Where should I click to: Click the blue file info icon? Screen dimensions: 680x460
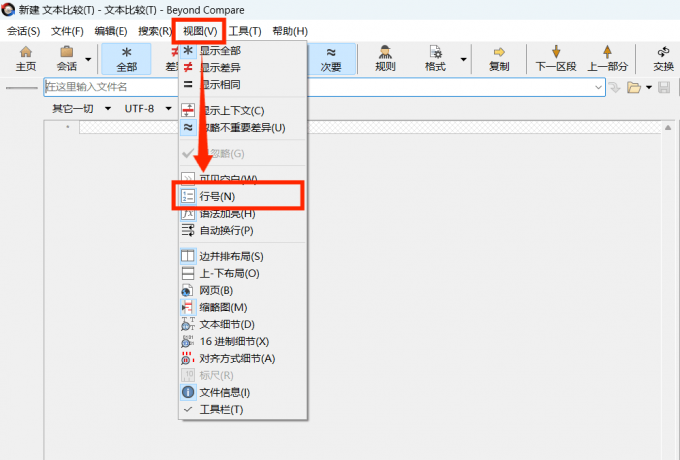[188, 392]
